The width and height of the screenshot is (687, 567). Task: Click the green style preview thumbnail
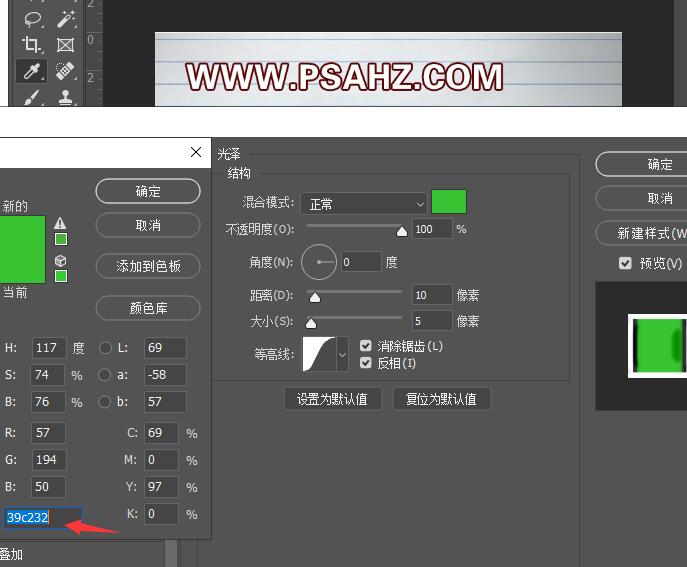pyautogui.click(x=657, y=346)
